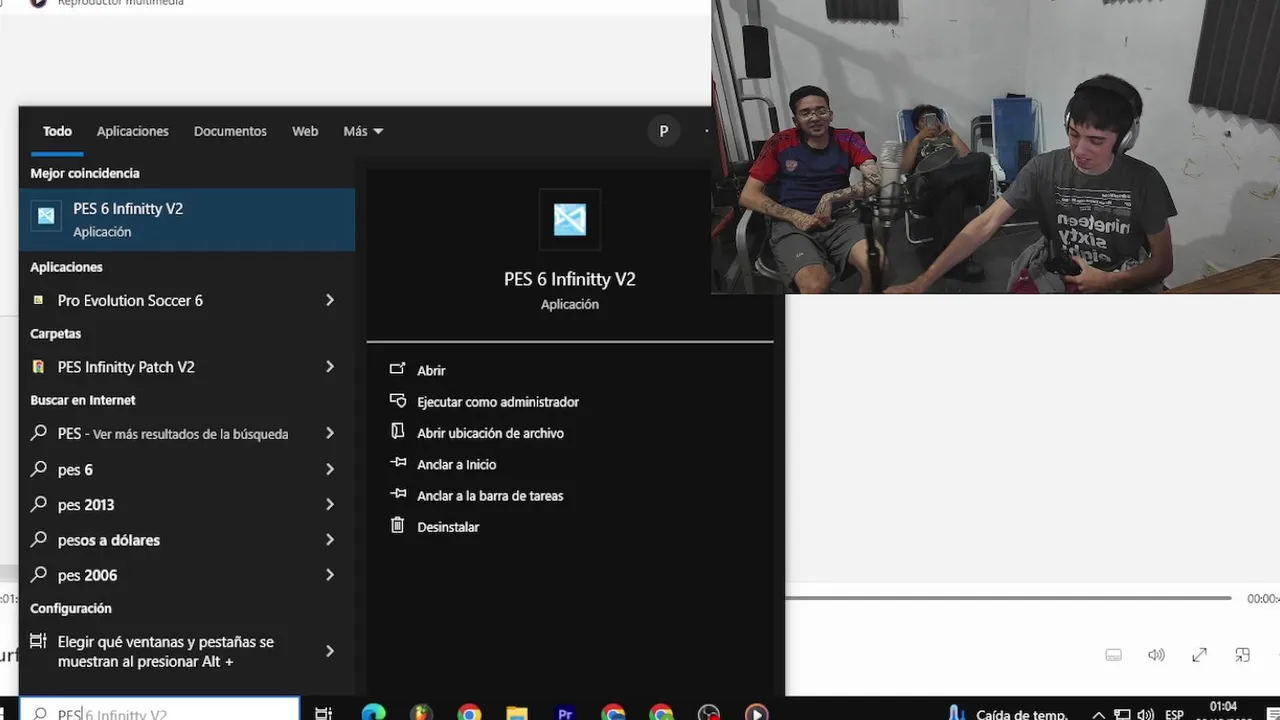The width and height of the screenshot is (1280, 720).
Task: Open the system volume tray icon
Action: (1146, 714)
